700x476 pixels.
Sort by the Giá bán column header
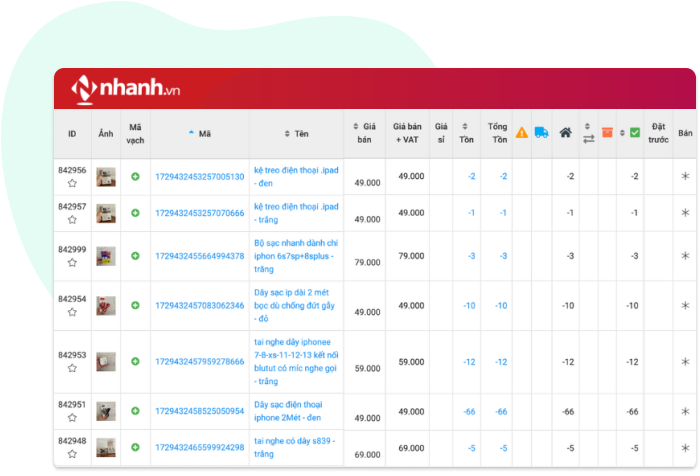point(365,133)
